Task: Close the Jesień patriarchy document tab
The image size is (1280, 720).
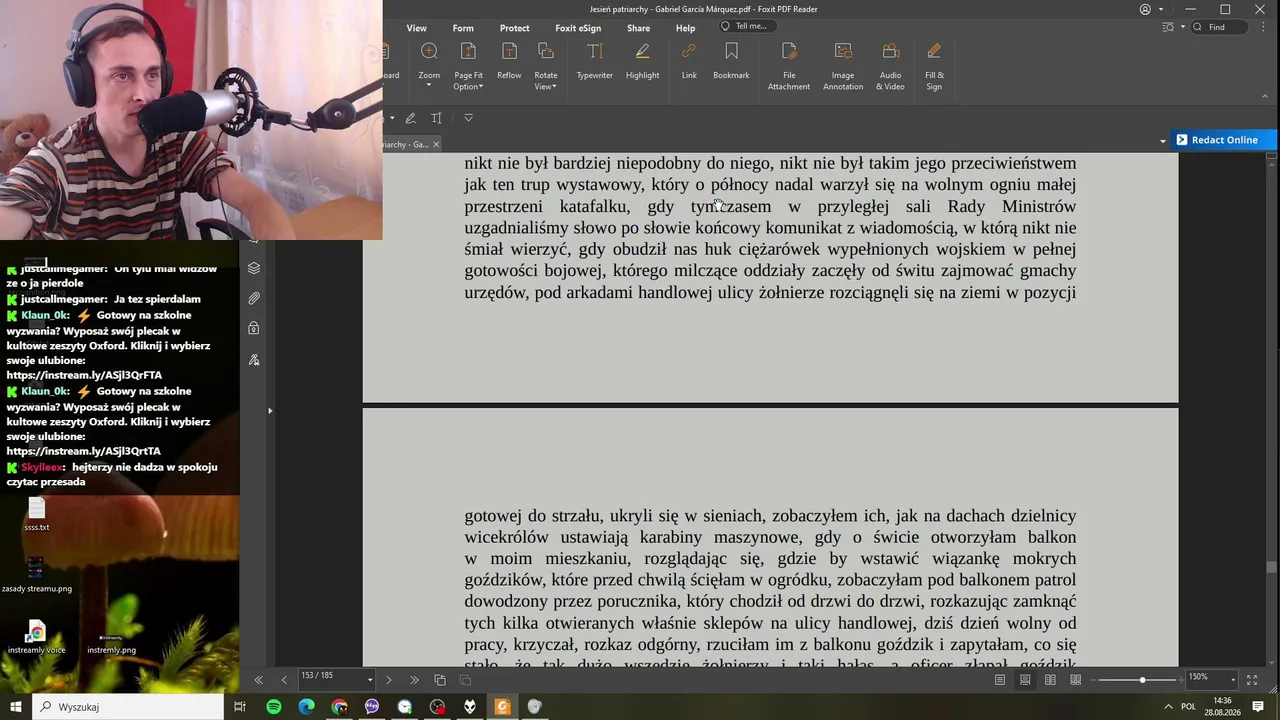Action: 436,145
